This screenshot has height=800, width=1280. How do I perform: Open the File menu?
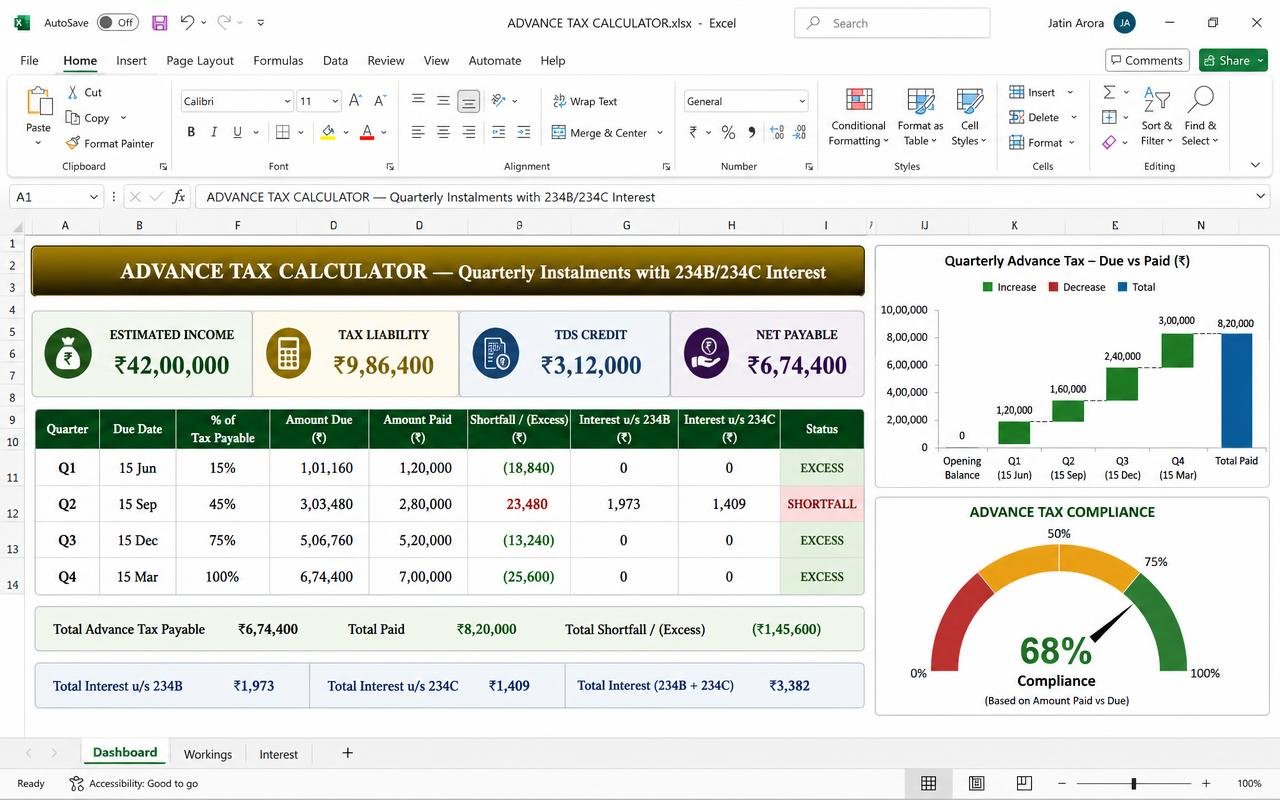(x=29, y=60)
